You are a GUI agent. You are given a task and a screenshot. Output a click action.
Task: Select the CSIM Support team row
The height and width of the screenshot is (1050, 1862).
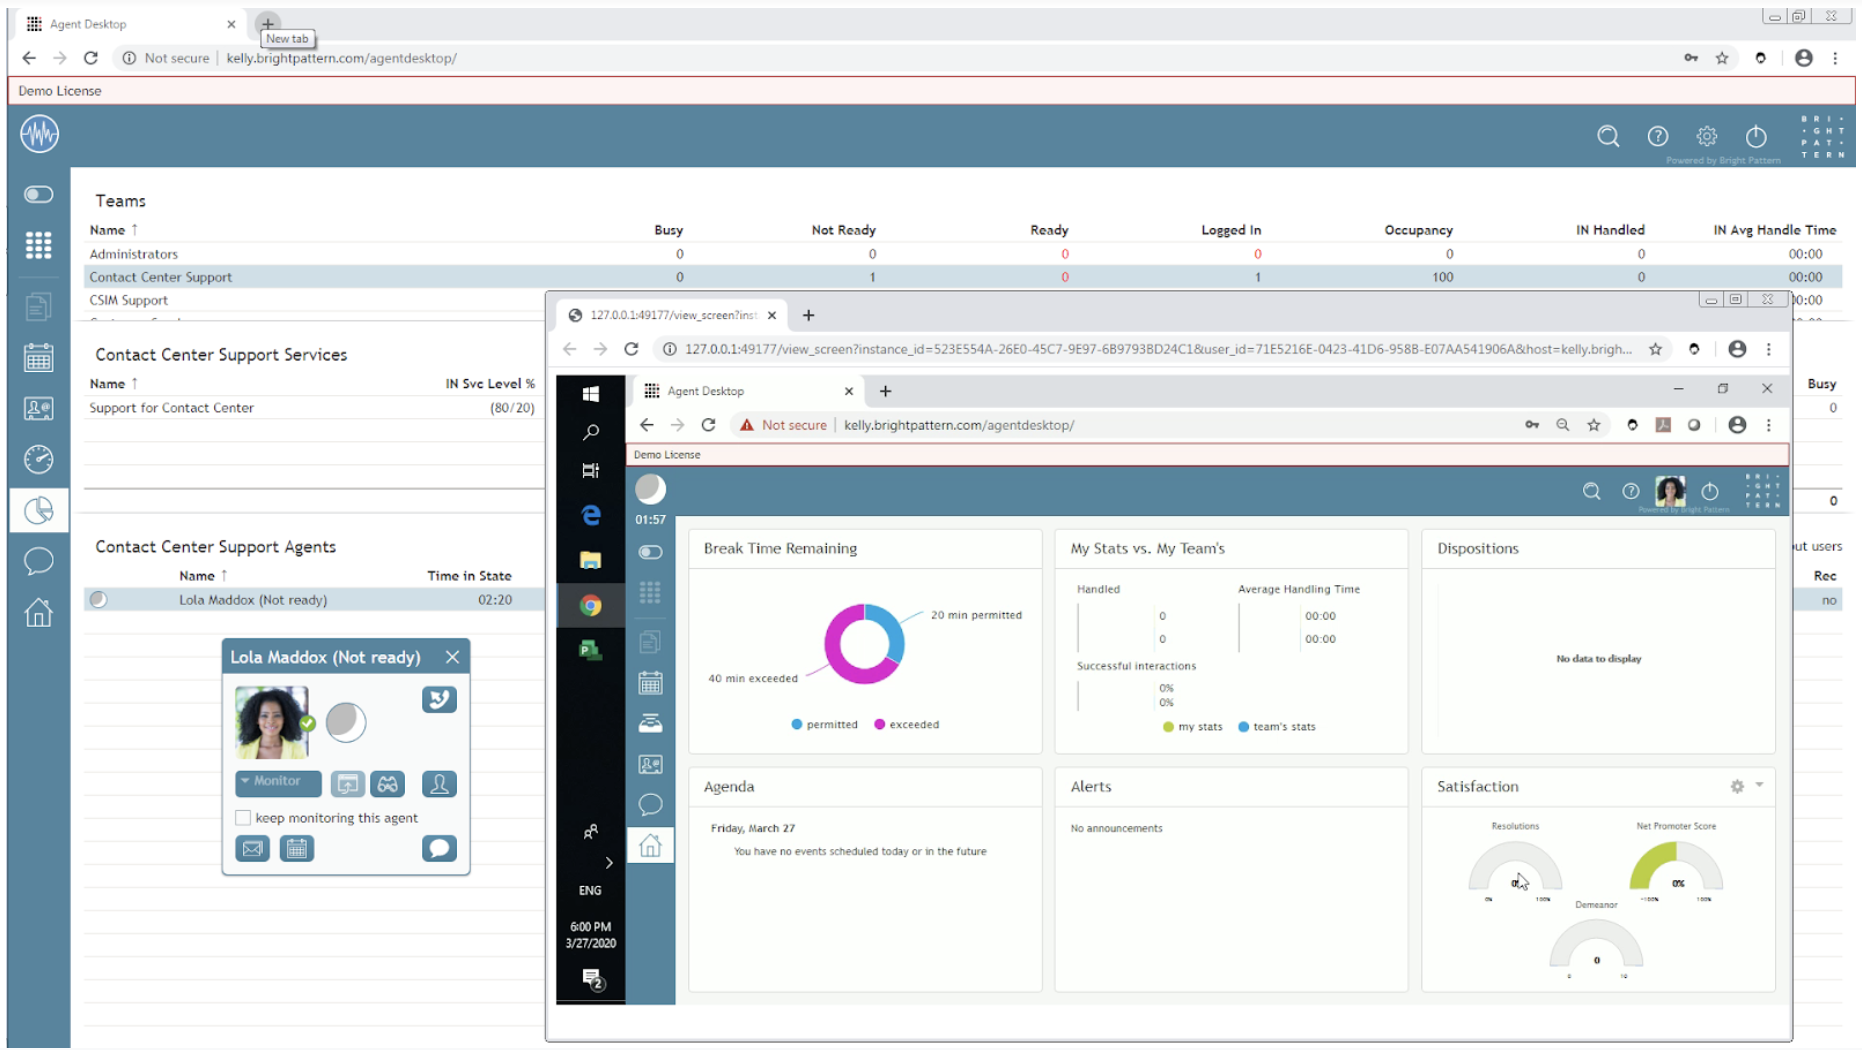click(314, 300)
